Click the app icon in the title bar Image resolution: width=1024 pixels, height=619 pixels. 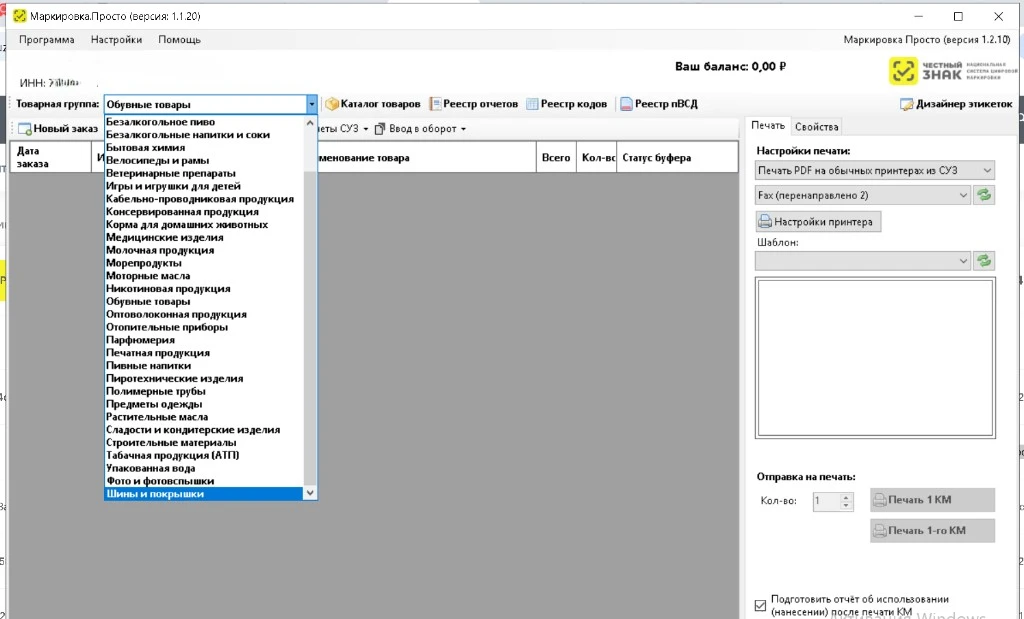tap(20, 16)
